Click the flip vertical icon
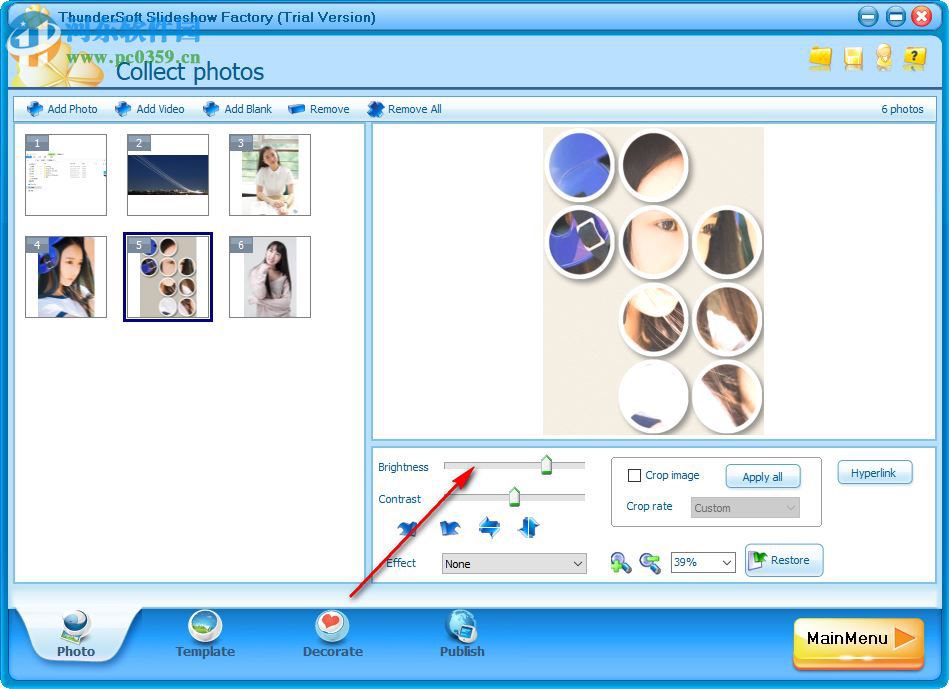 (527, 528)
